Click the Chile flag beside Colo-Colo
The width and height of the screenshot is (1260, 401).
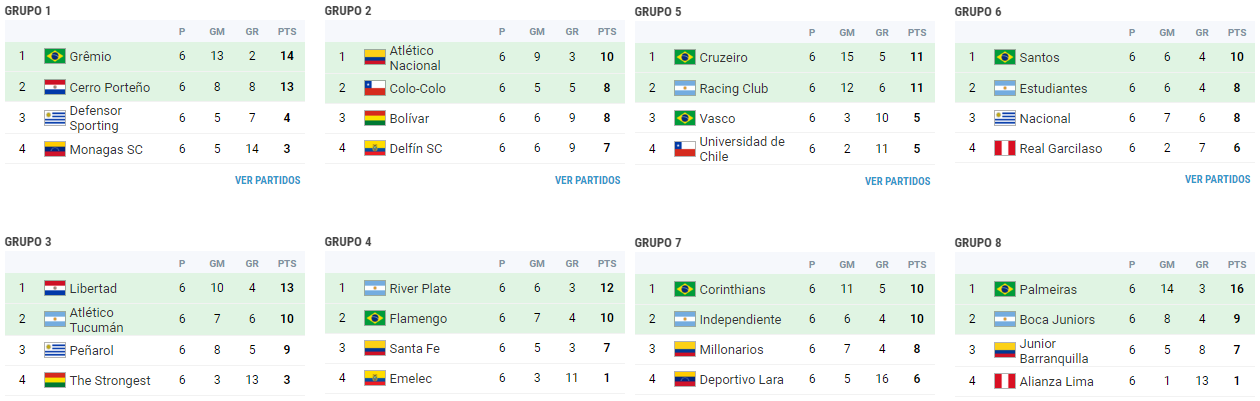pyautogui.click(x=375, y=88)
